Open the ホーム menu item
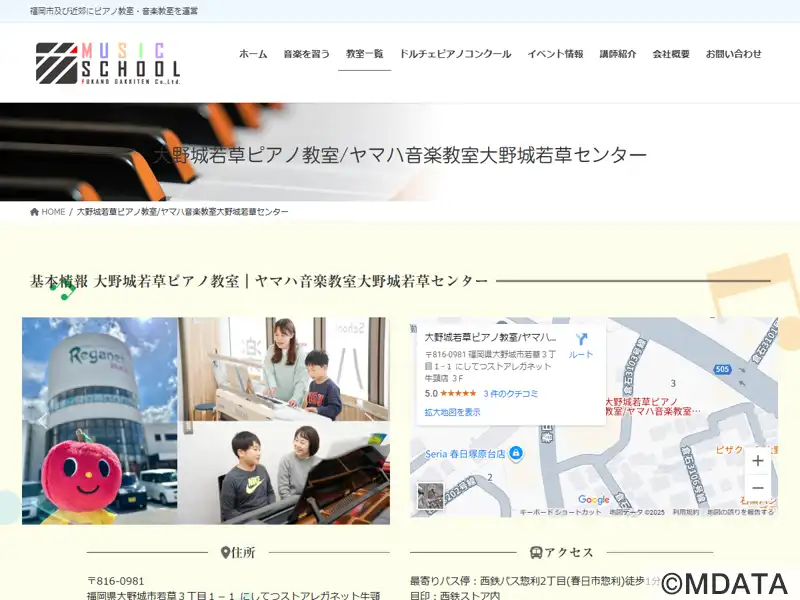 coord(253,54)
